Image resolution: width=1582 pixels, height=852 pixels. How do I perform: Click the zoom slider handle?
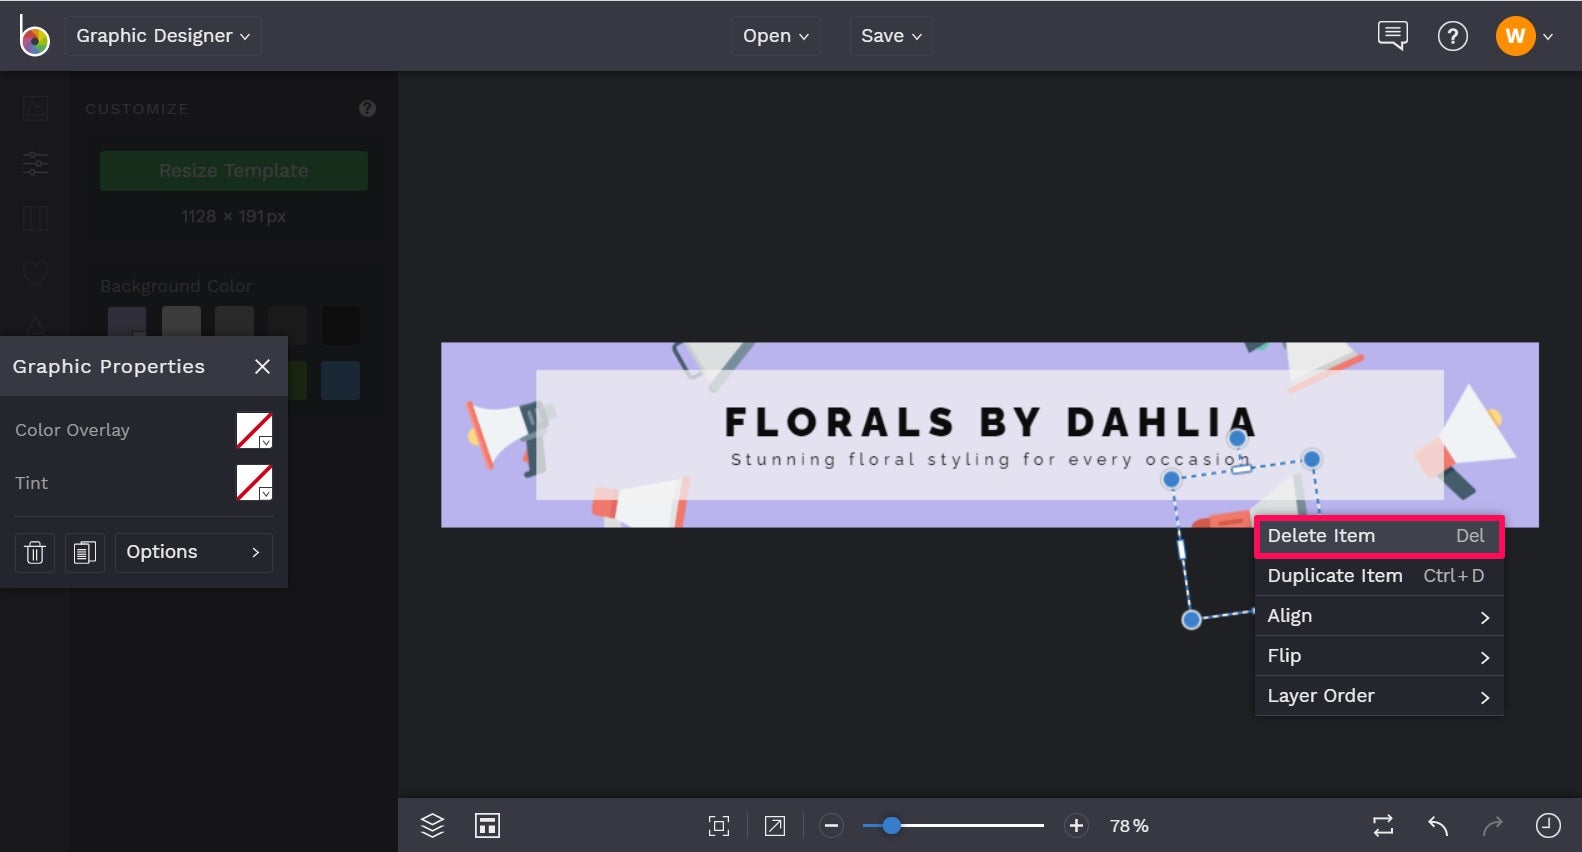[x=891, y=825]
